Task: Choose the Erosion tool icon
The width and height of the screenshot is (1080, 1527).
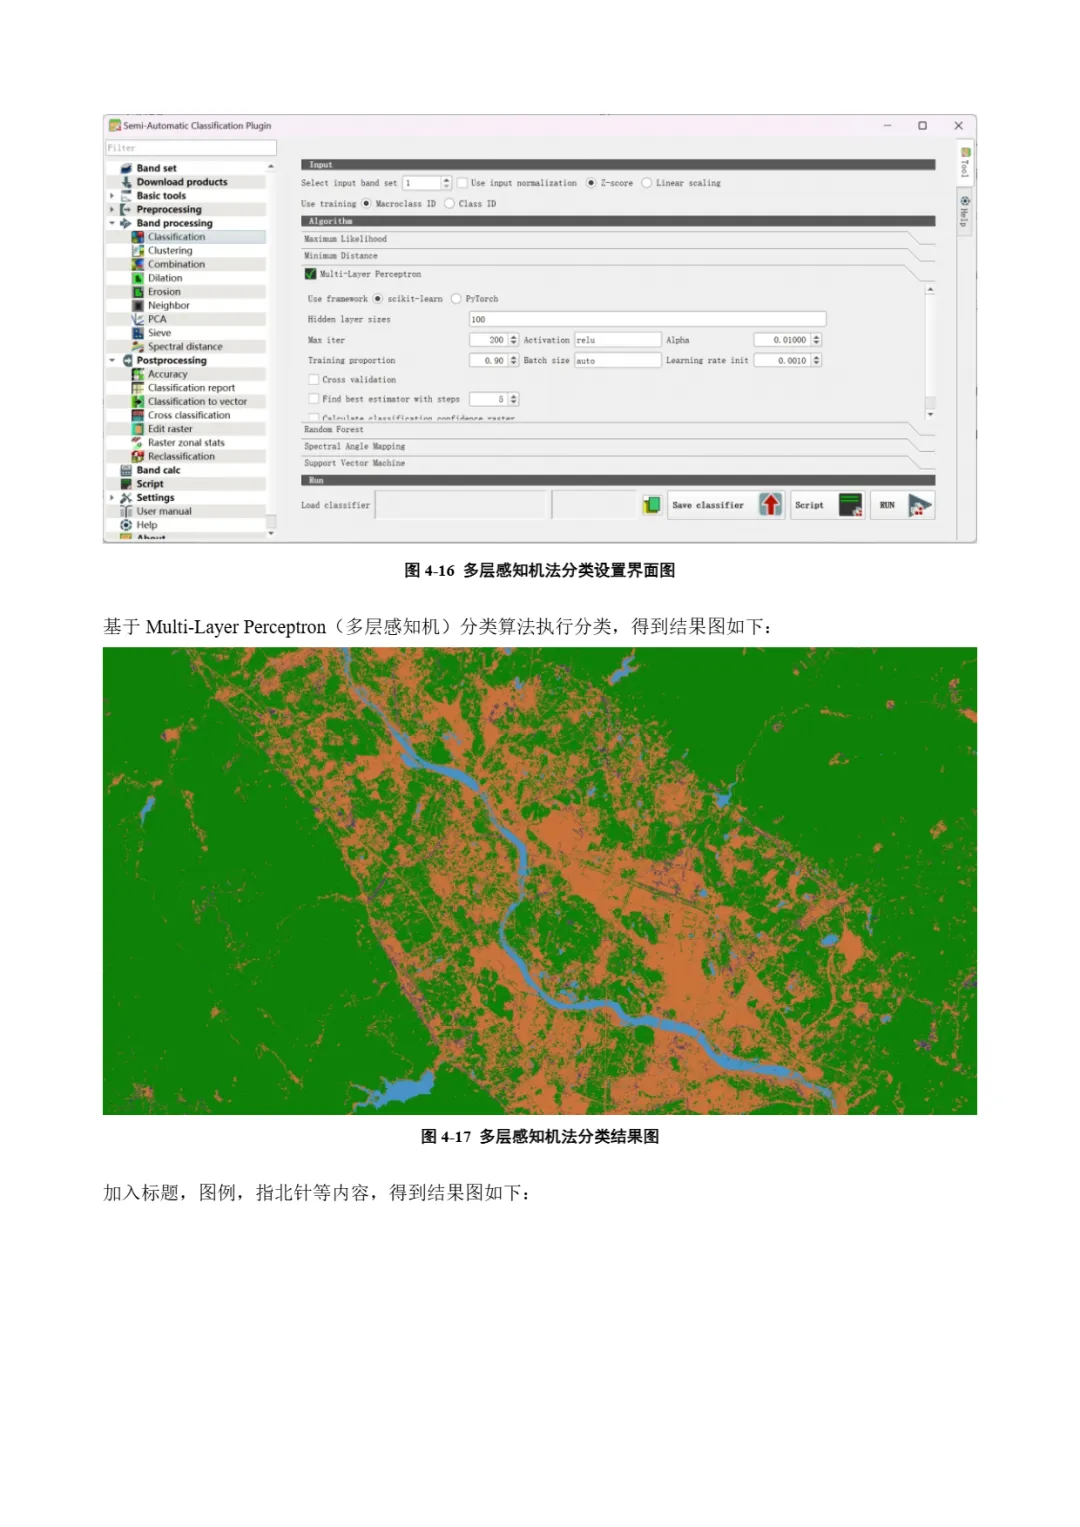Action: tap(138, 292)
